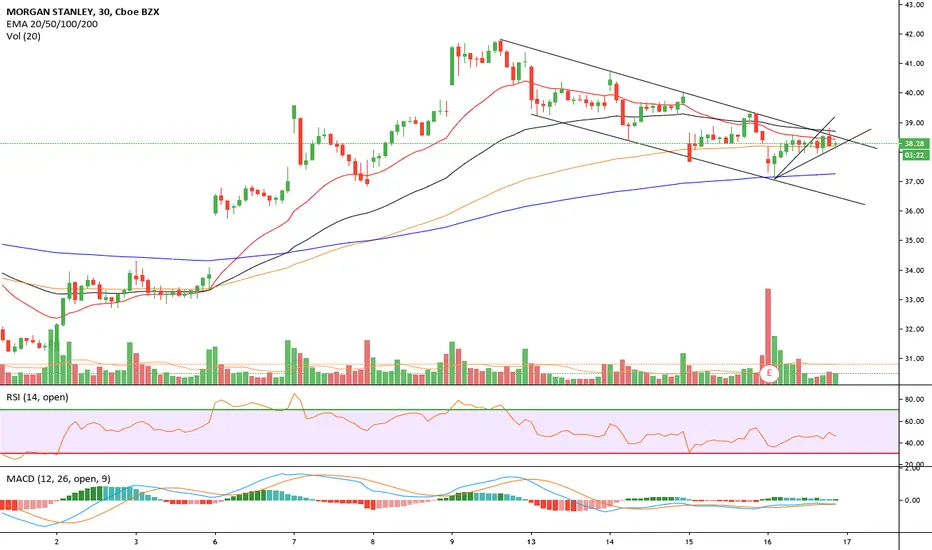The height and width of the screenshot is (550, 932).
Task: Click the countdown timer label 03:22
Action: [x=914, y=155]
